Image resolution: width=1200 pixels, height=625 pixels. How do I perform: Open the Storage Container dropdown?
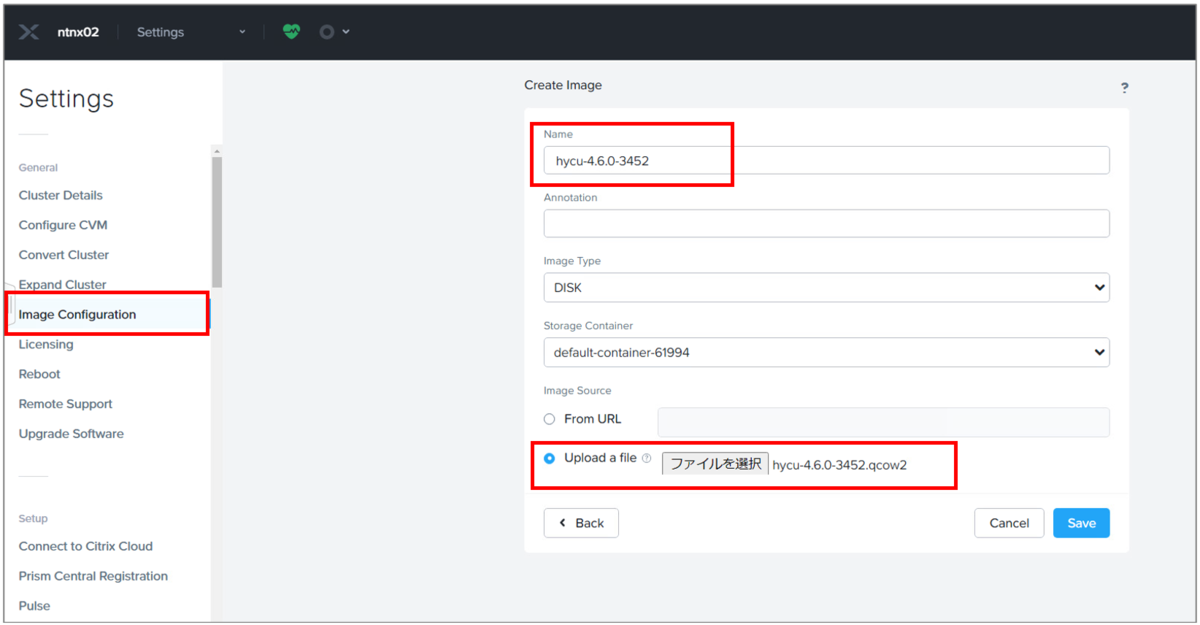click(x=826, y=352)
